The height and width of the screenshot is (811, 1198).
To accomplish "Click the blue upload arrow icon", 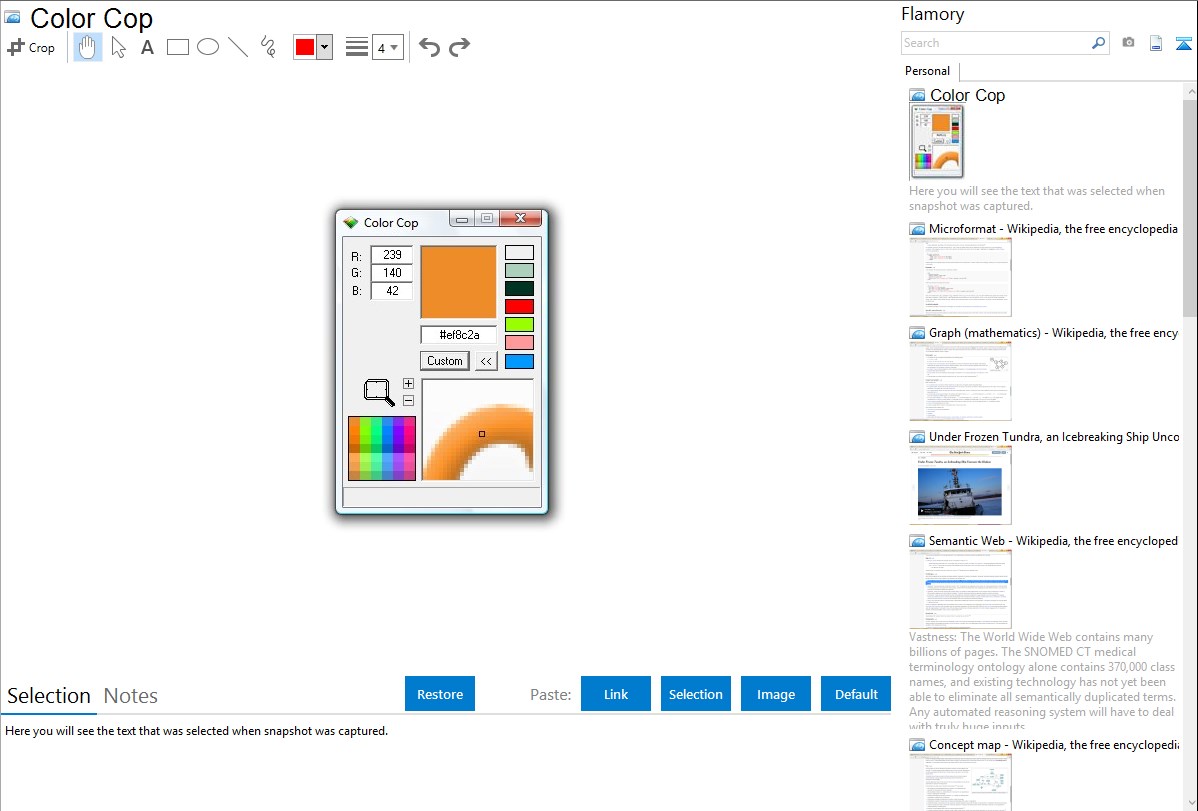I will tap(1183, 43).
